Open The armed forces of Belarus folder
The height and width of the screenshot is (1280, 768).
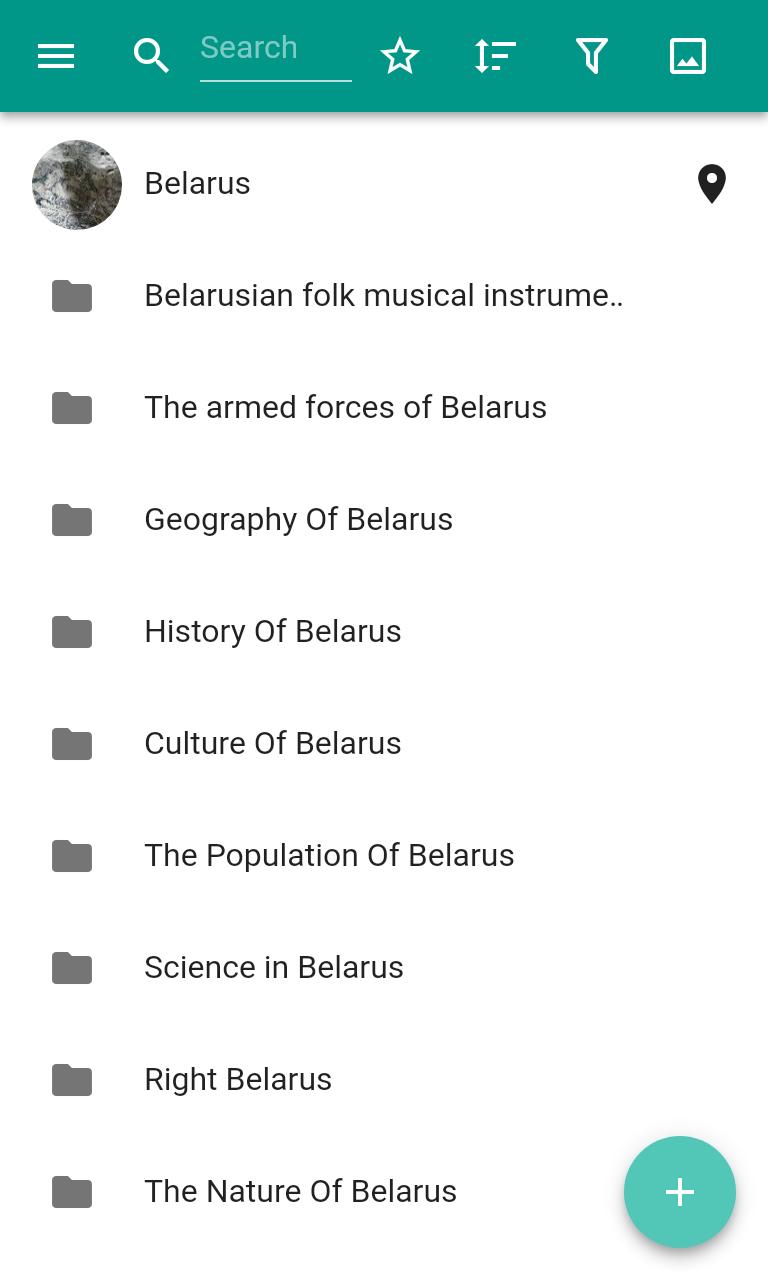pos(384,408)
